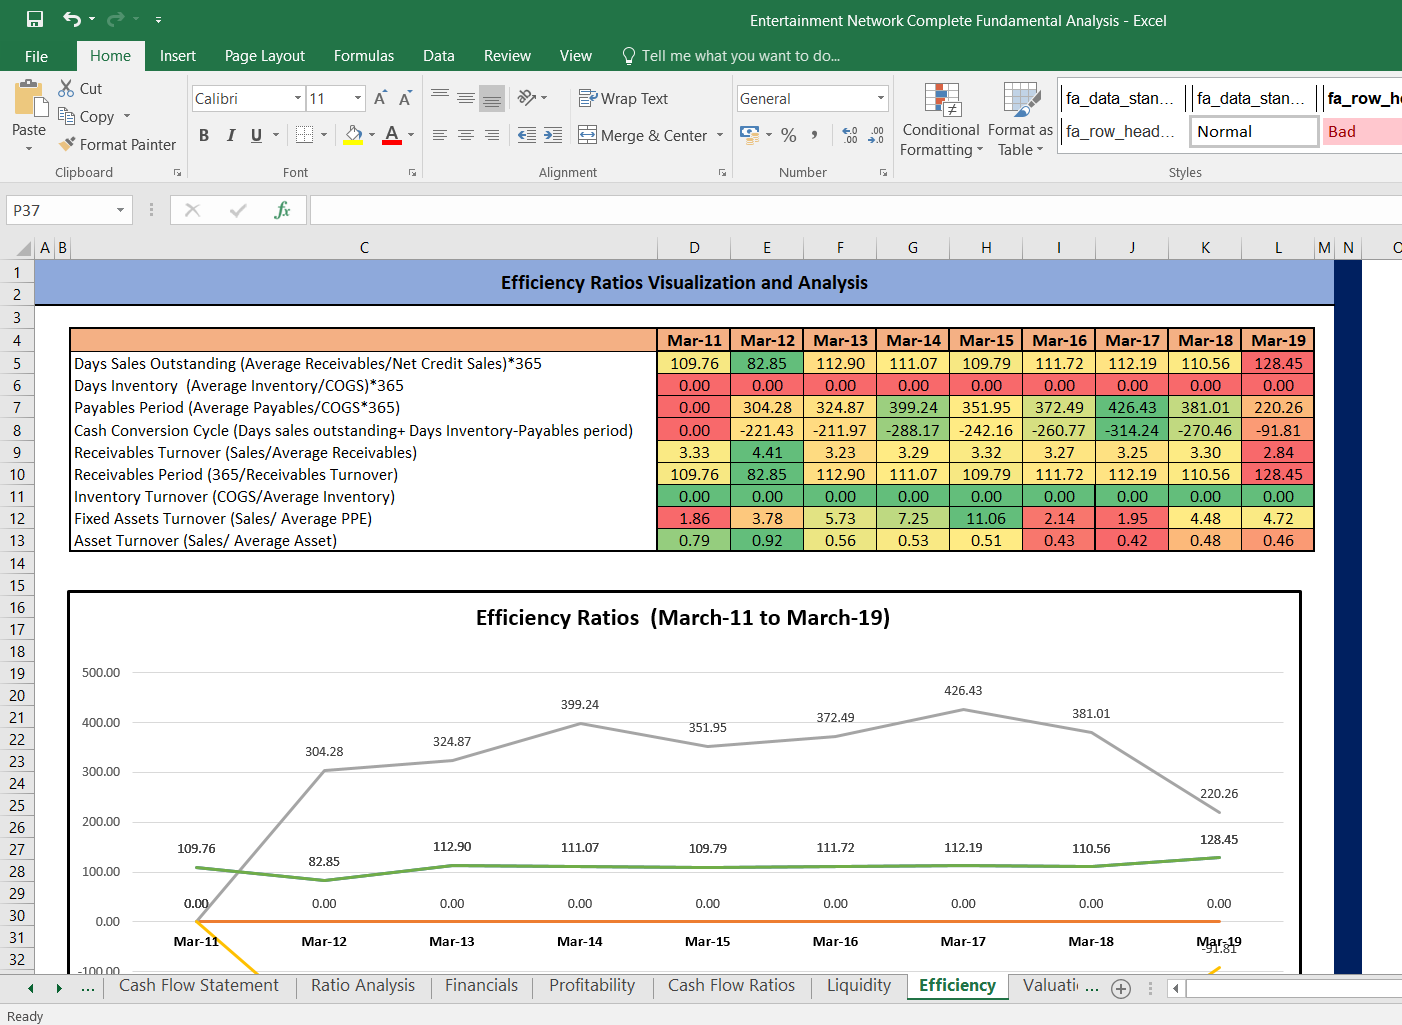Merge & Center the selected cells
This screenshot has width=1402, height=1025.
[x=643, y=135]
